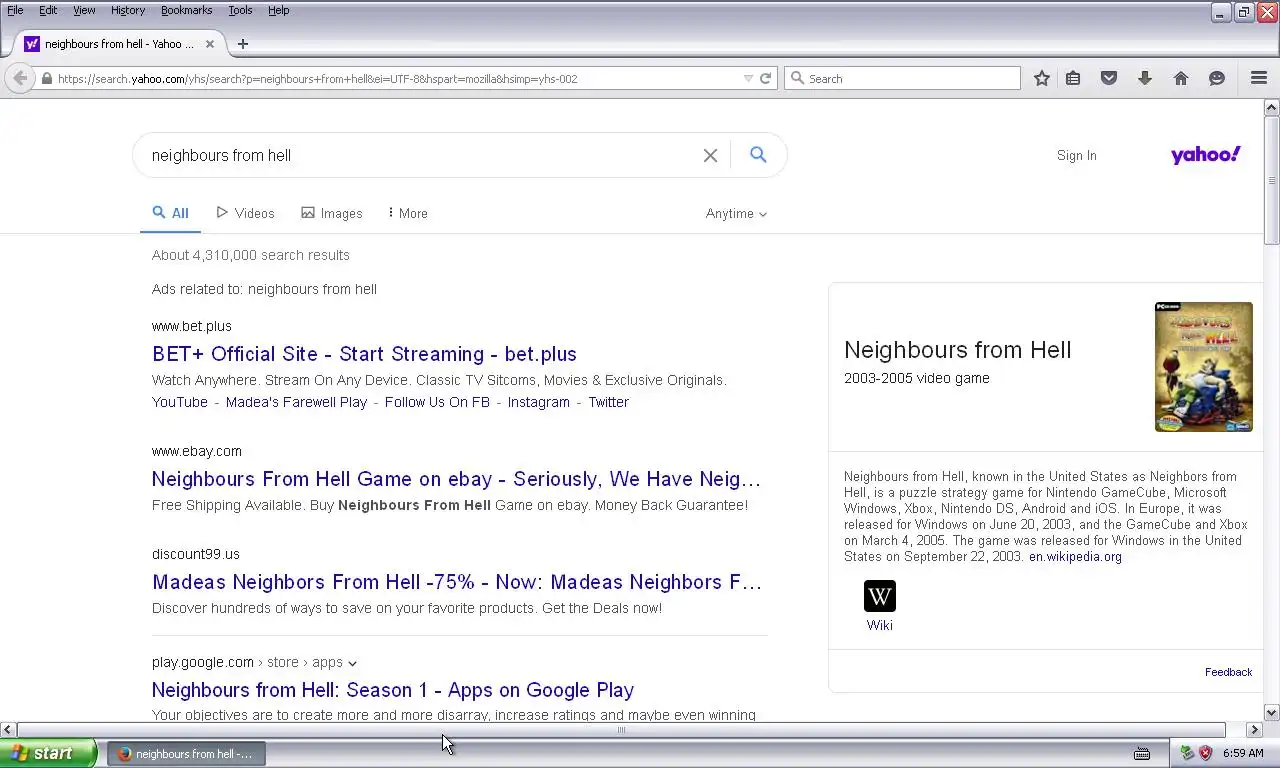This screenshot has width=1280, height=768.
Task: Switch to Videos results tab
Action: [x=245, y=213]
